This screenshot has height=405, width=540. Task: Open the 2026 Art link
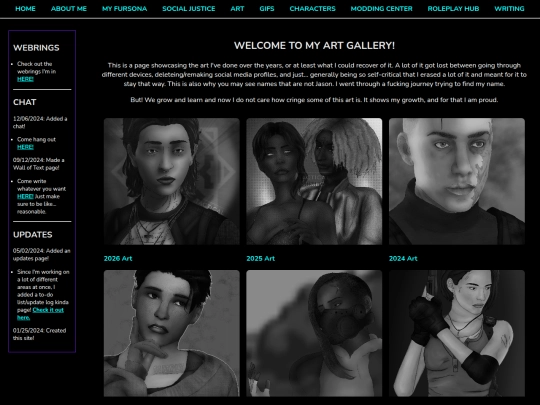click(118, 259)
